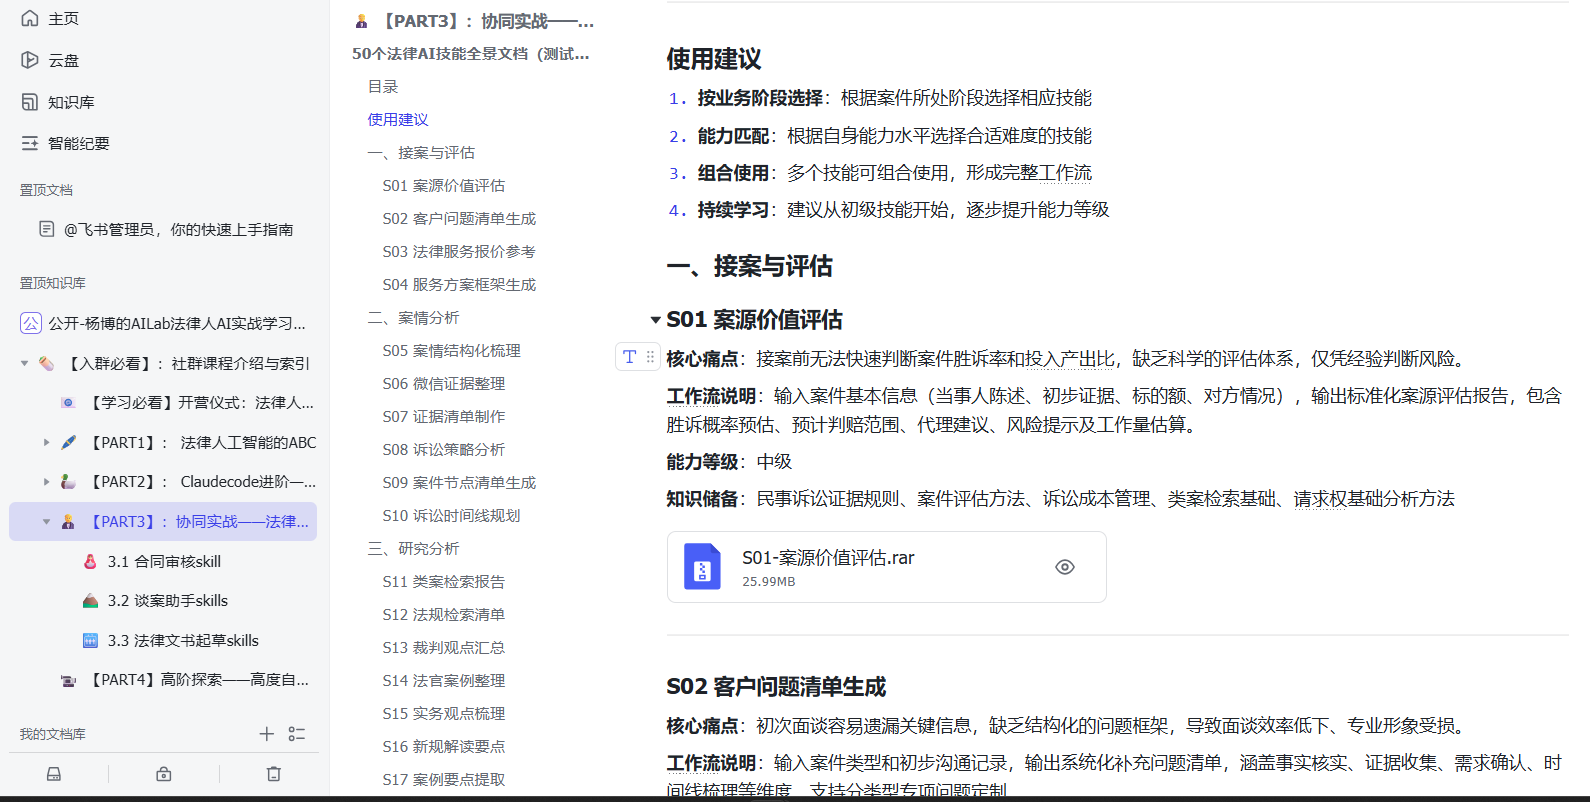The width and height of the screenshot is (1590, 802).
Task: Open trash bin icon at sidebar bottom
Action: 274,774
